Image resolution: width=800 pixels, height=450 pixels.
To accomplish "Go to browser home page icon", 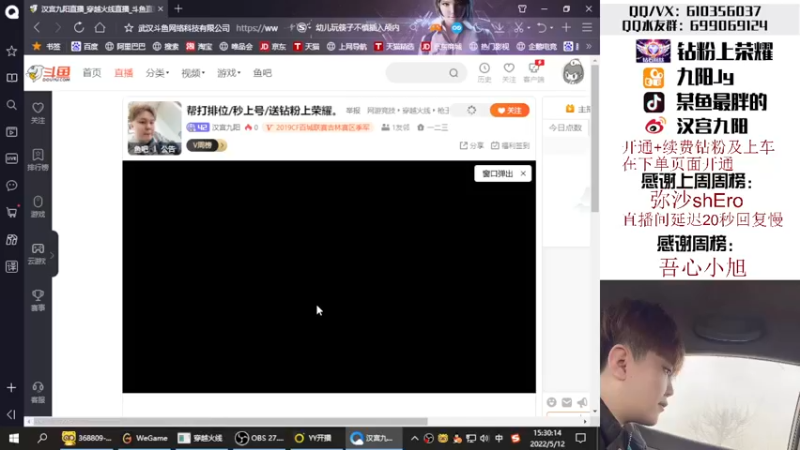I will 100,28.
